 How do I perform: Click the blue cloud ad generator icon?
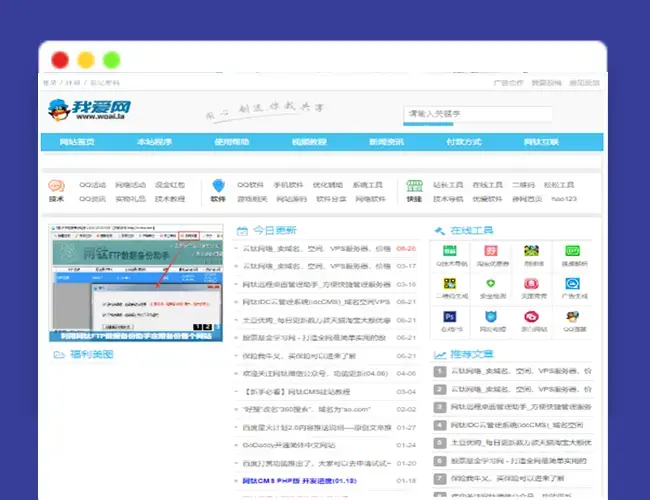(572, 284)
